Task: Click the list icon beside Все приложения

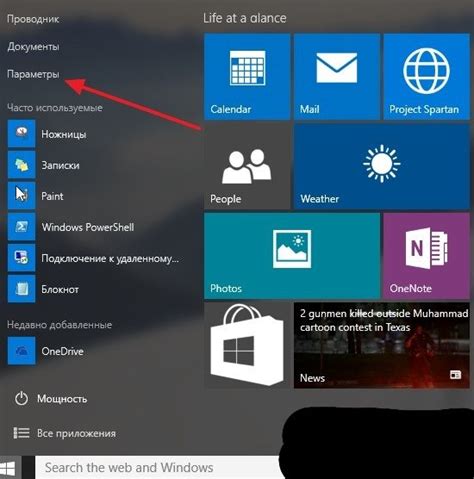Action: tap(21, 433)
